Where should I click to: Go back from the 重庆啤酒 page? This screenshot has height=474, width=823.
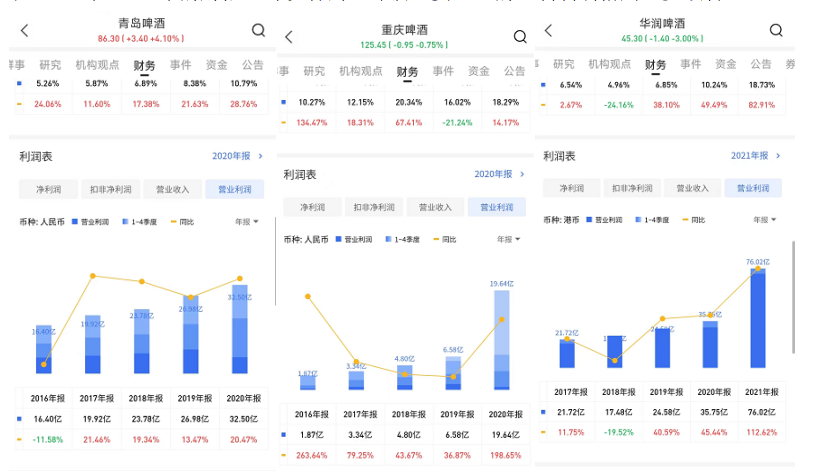289,37
